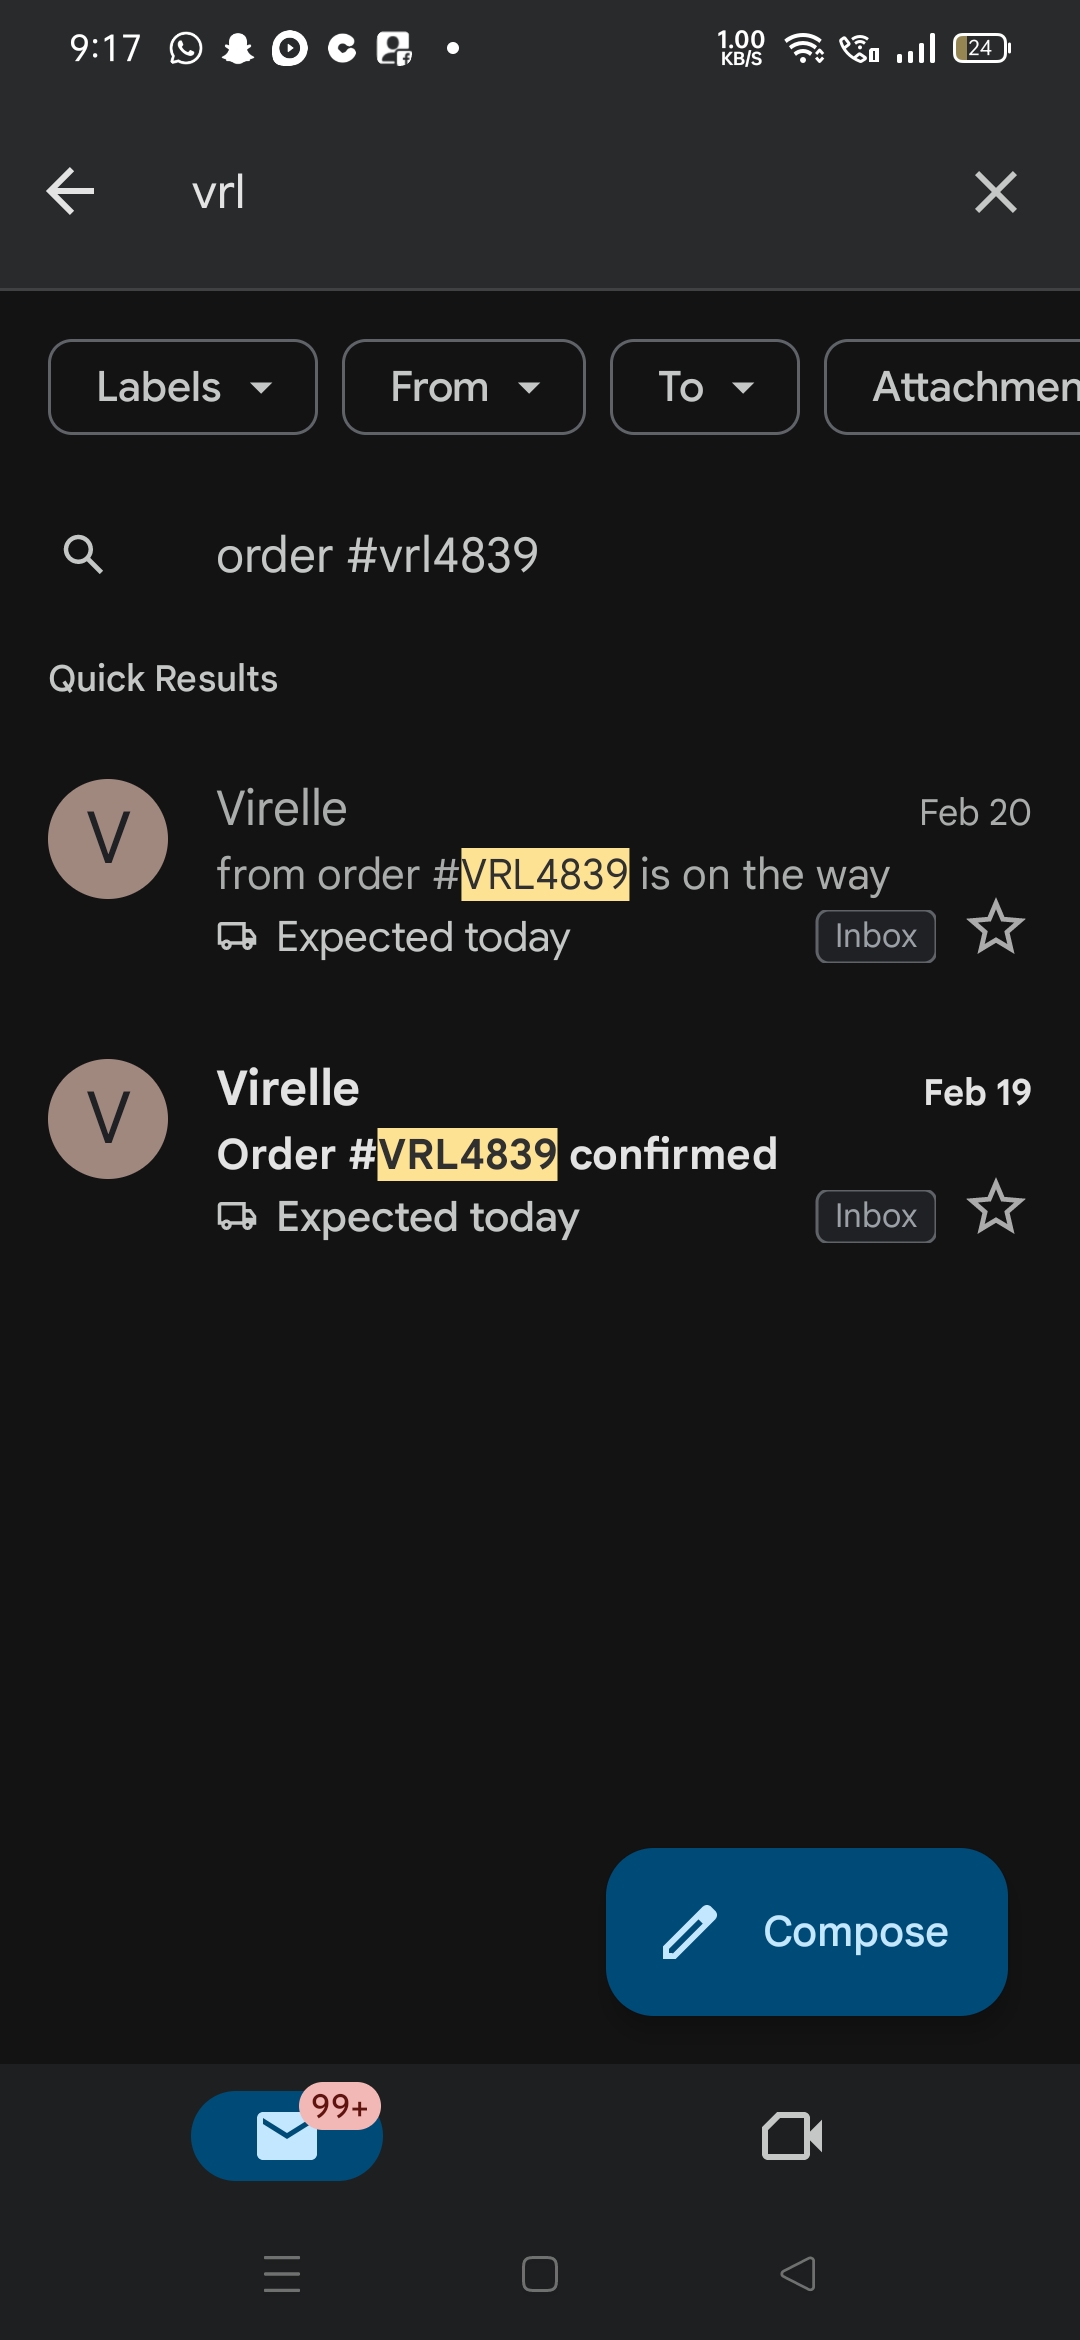Switch to the Mail tab

(287, 2135)
